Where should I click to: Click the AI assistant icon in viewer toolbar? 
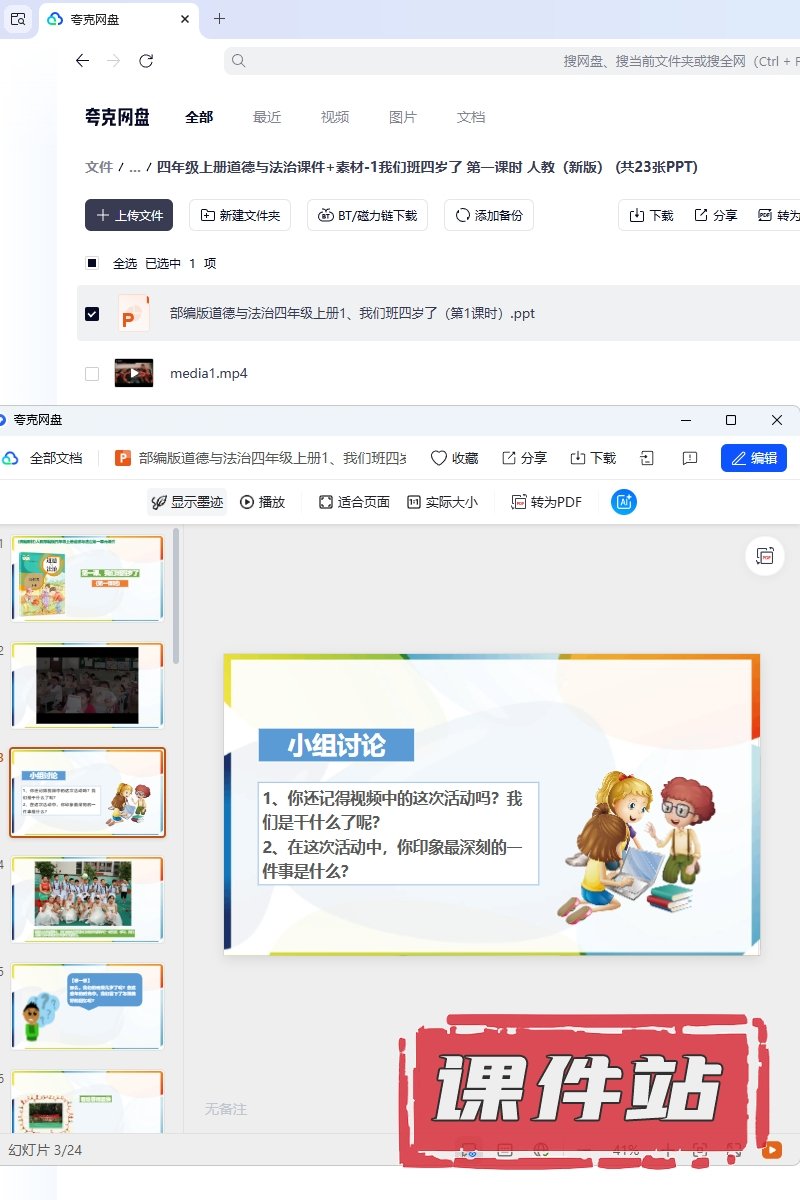pos(624,502)
